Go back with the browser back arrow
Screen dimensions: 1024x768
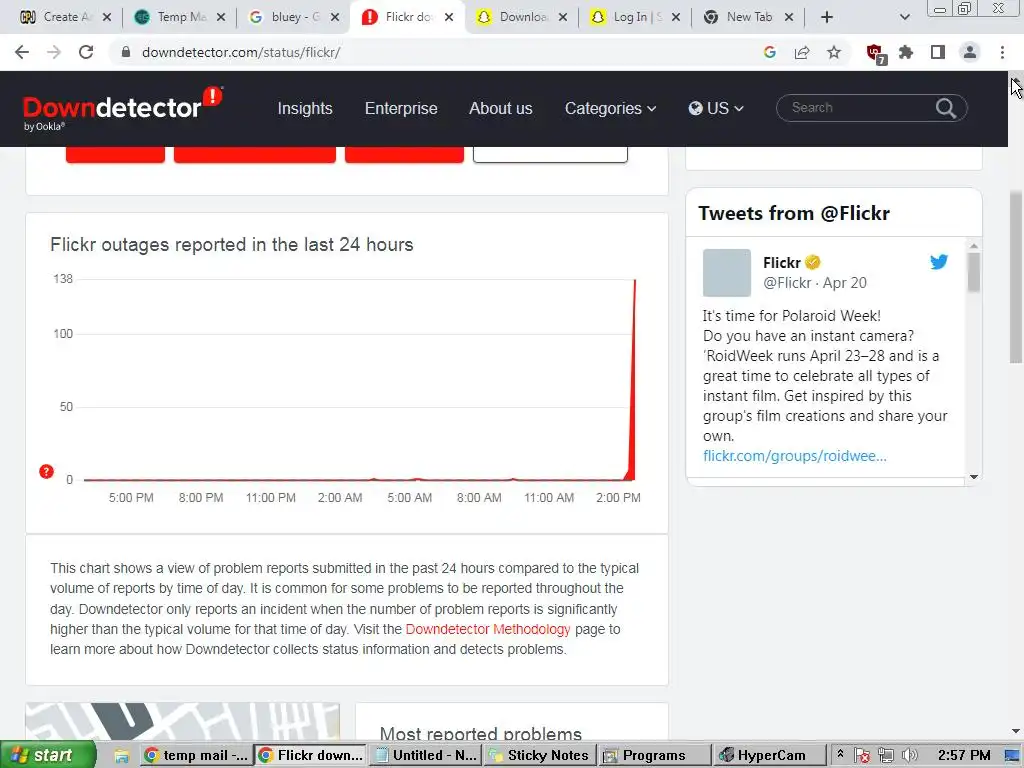(22, 52)
